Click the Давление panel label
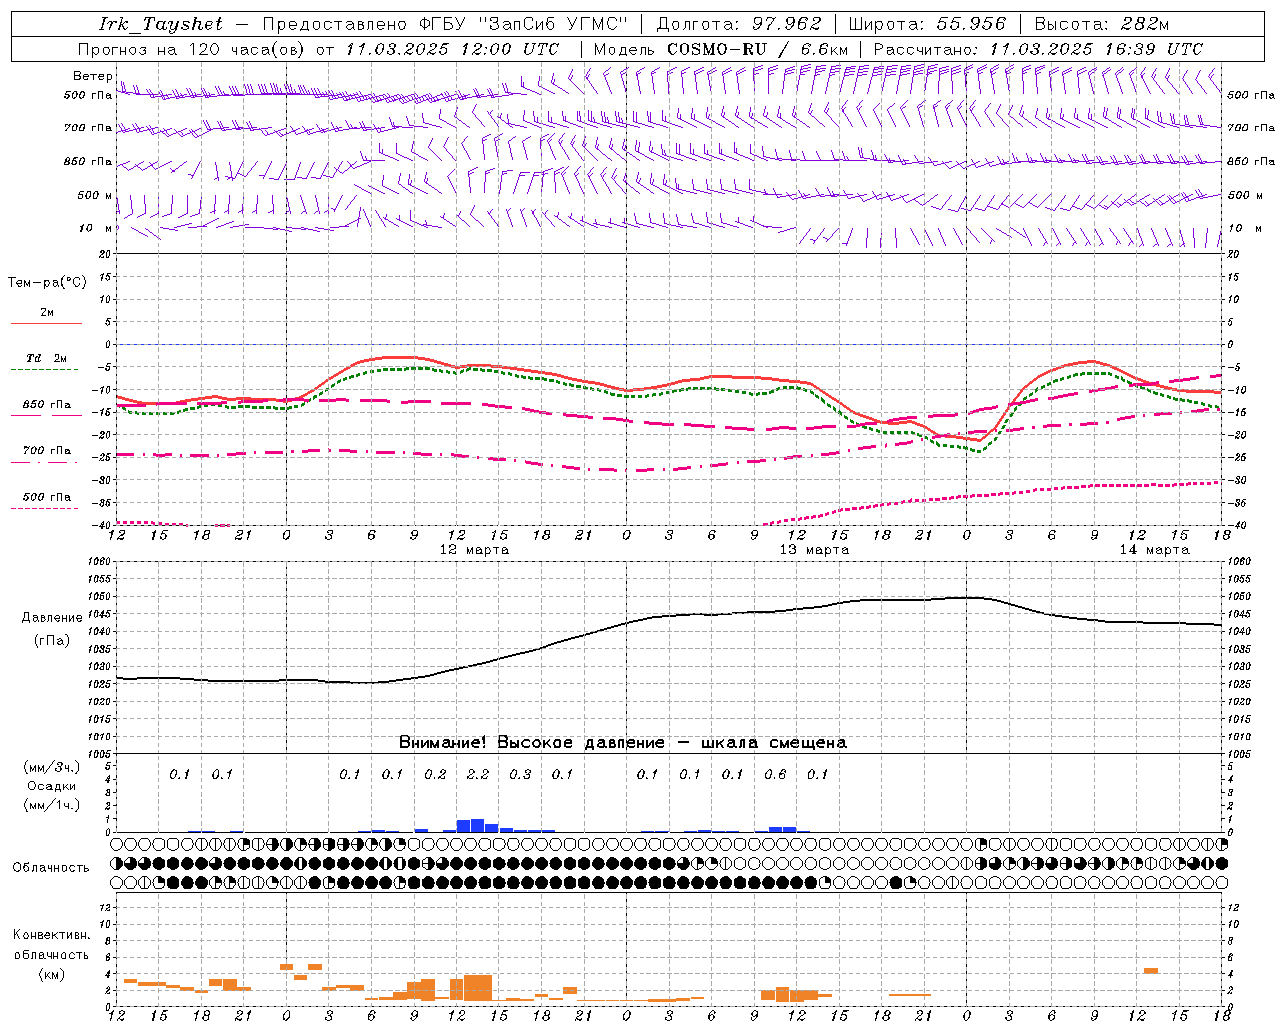 click(x=52, y=618)
